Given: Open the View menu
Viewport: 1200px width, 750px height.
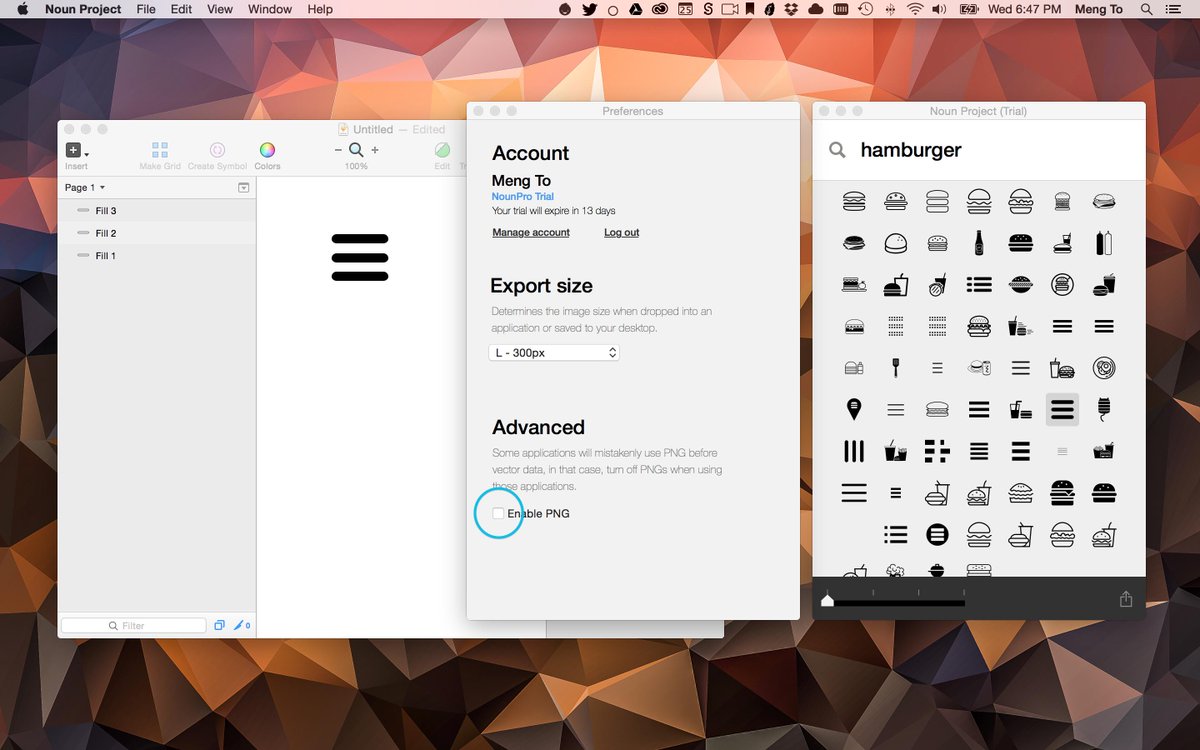Looking at the screenshot, I should point(220,9).
